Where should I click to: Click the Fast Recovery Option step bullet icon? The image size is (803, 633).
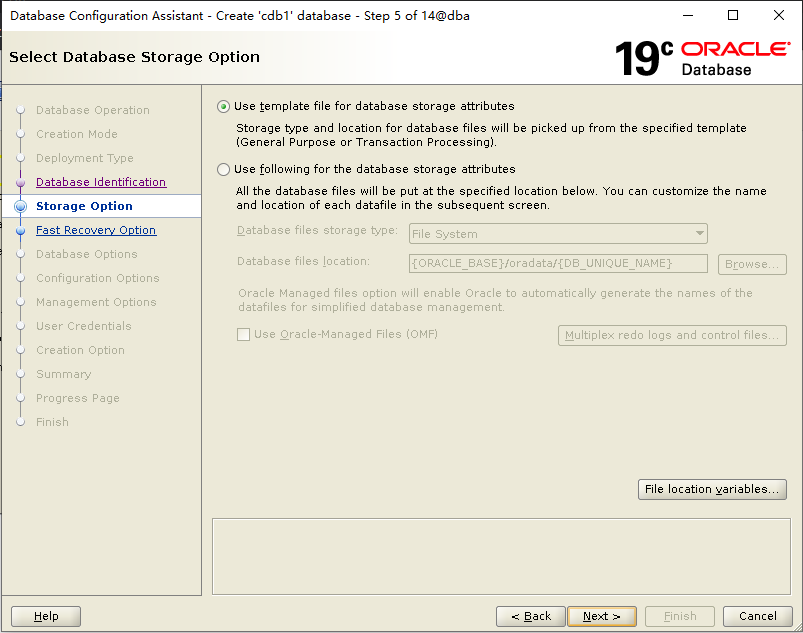pyautogui.click(x=20, y=231)
